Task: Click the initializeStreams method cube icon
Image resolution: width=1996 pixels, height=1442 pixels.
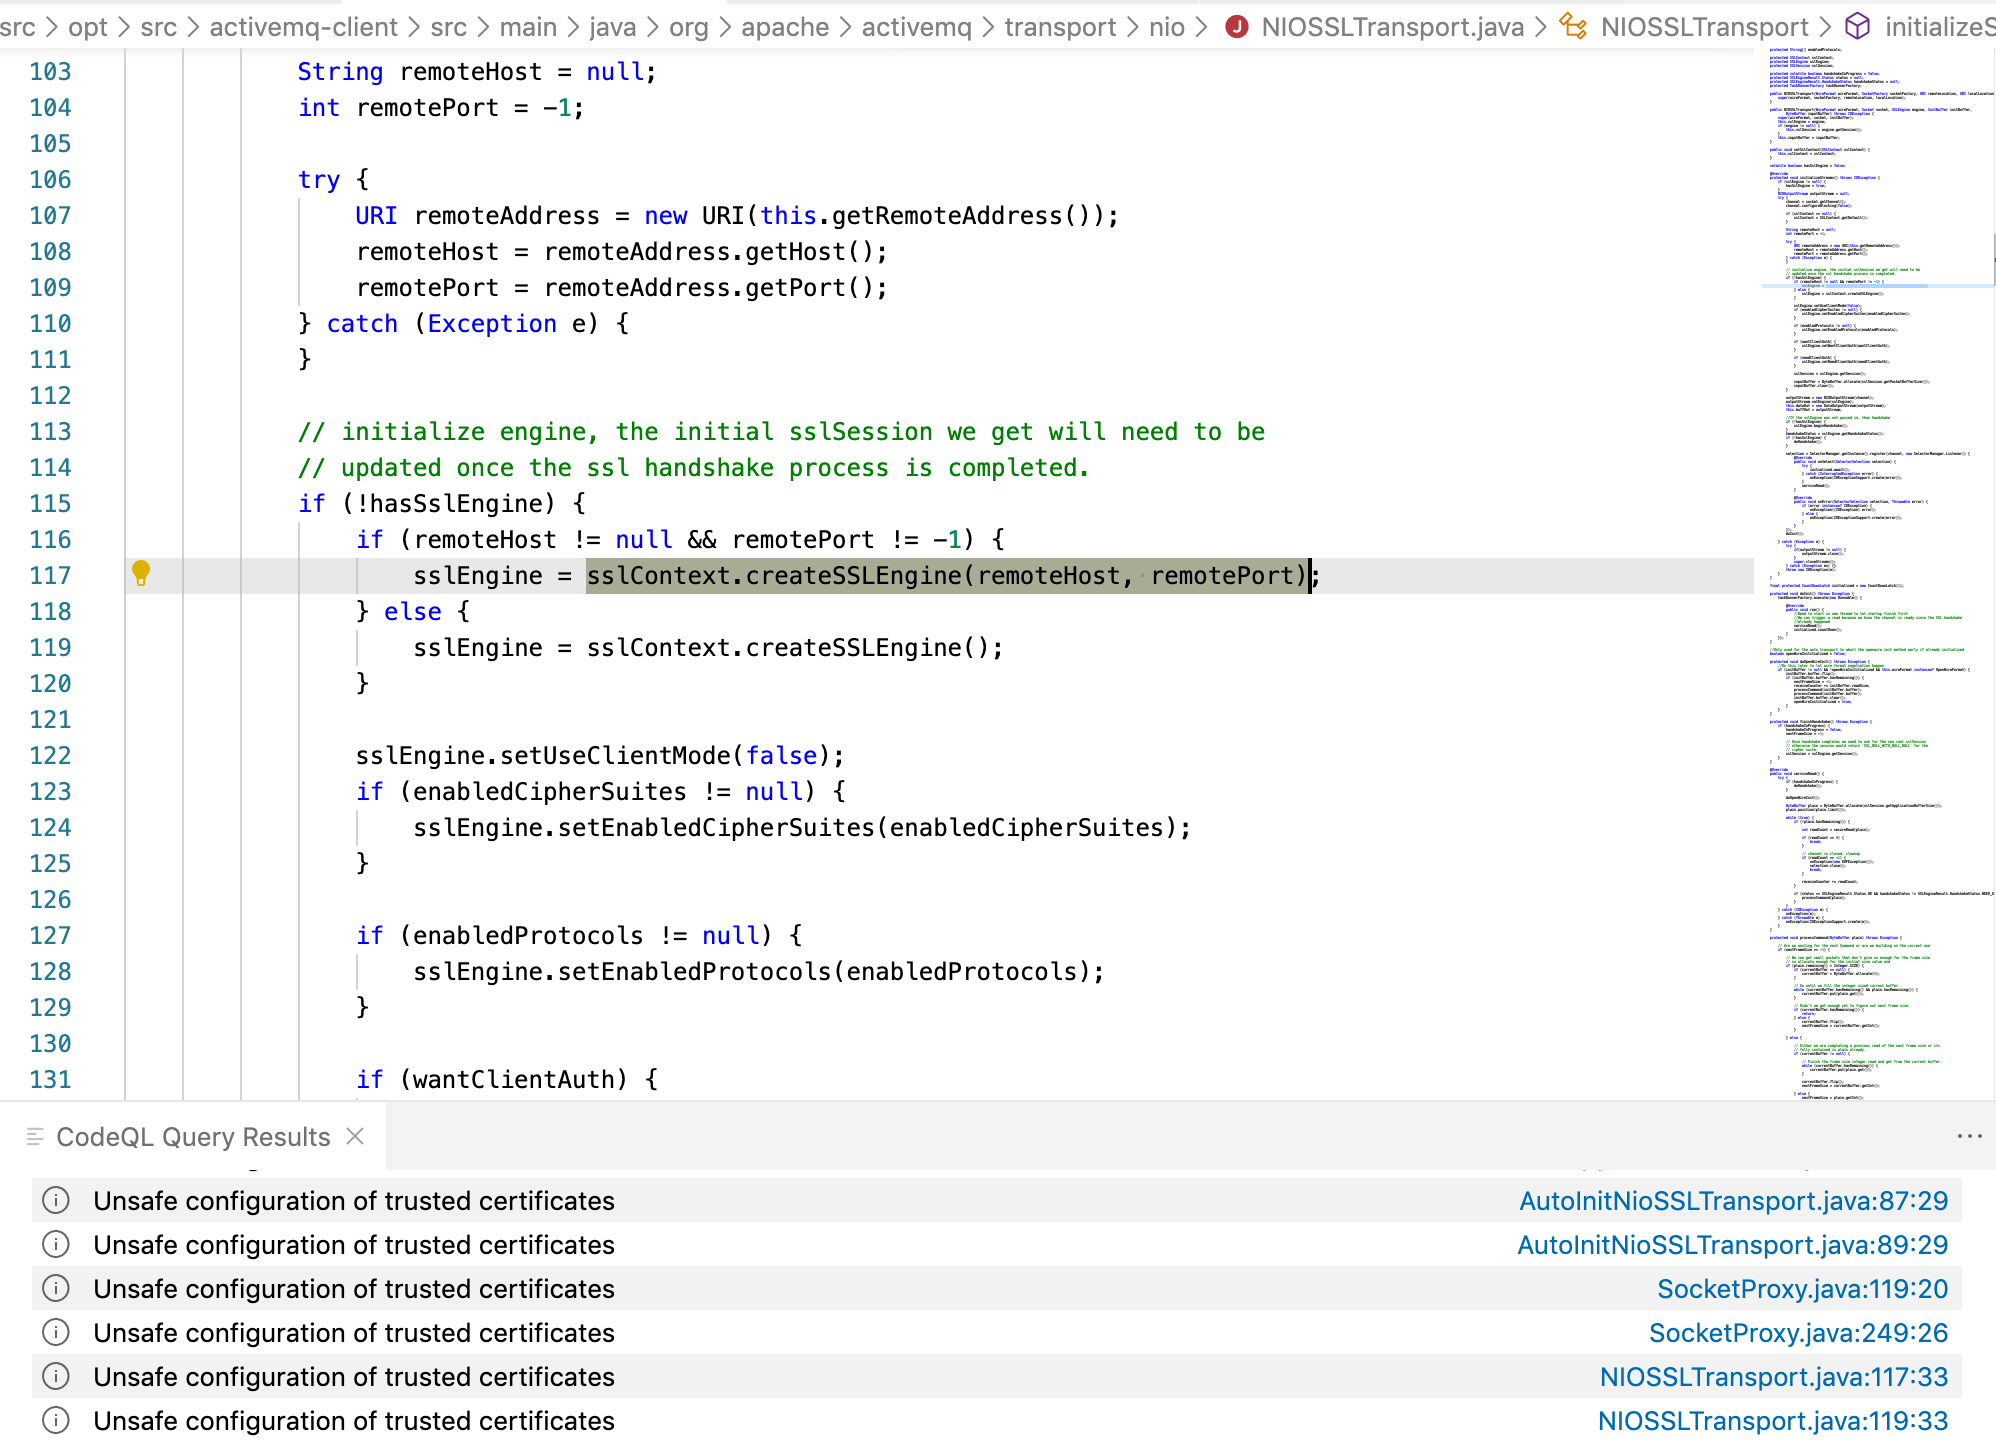Action: pos(1857,27)
